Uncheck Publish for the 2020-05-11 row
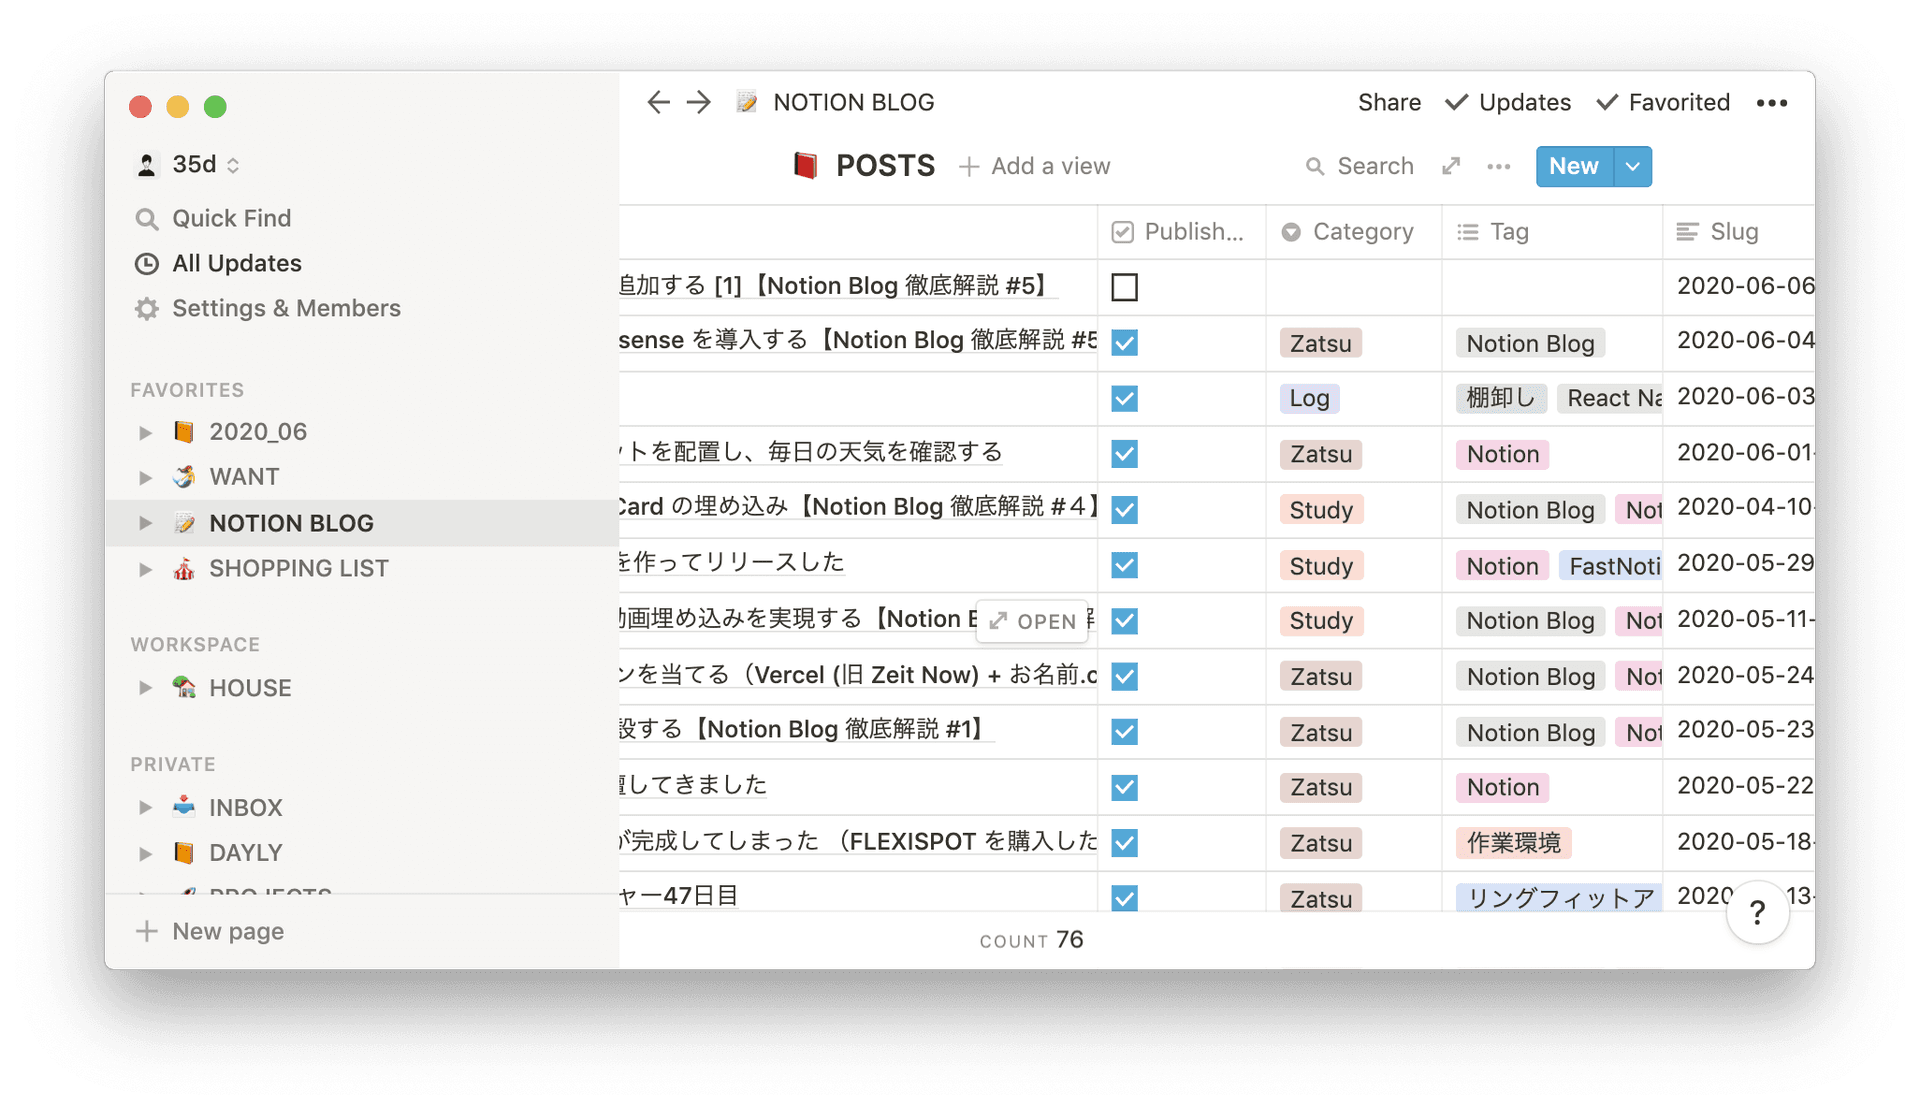 (1125, 621)
